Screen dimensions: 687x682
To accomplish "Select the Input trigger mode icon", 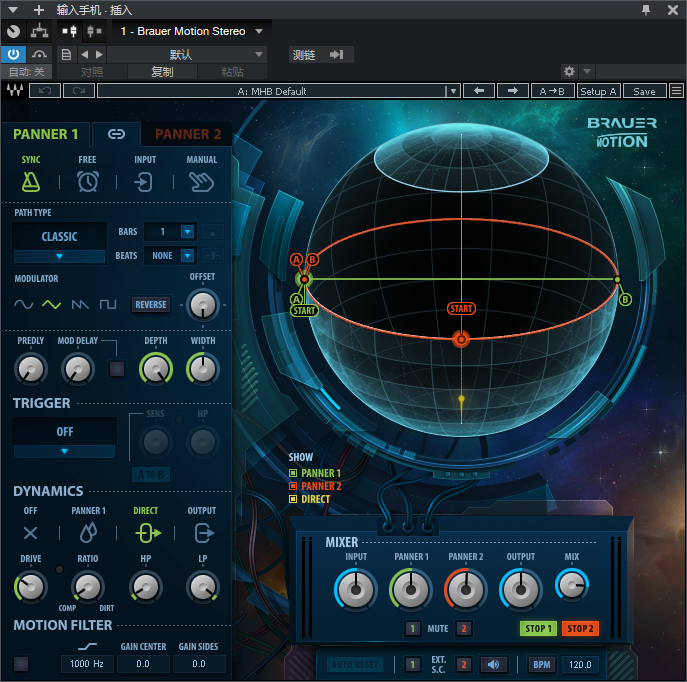I will point(144,182).
